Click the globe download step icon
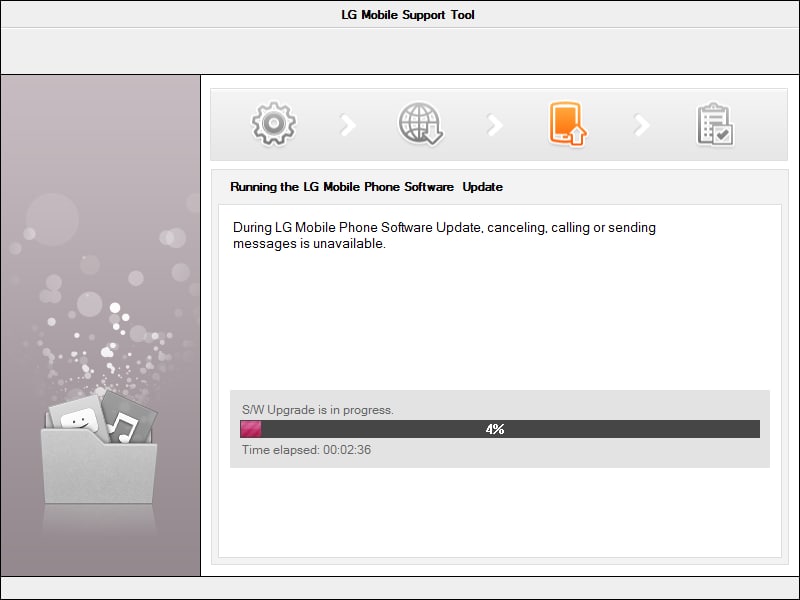The width and height of the screenshot is (800, 600). [x=421, y=124]
